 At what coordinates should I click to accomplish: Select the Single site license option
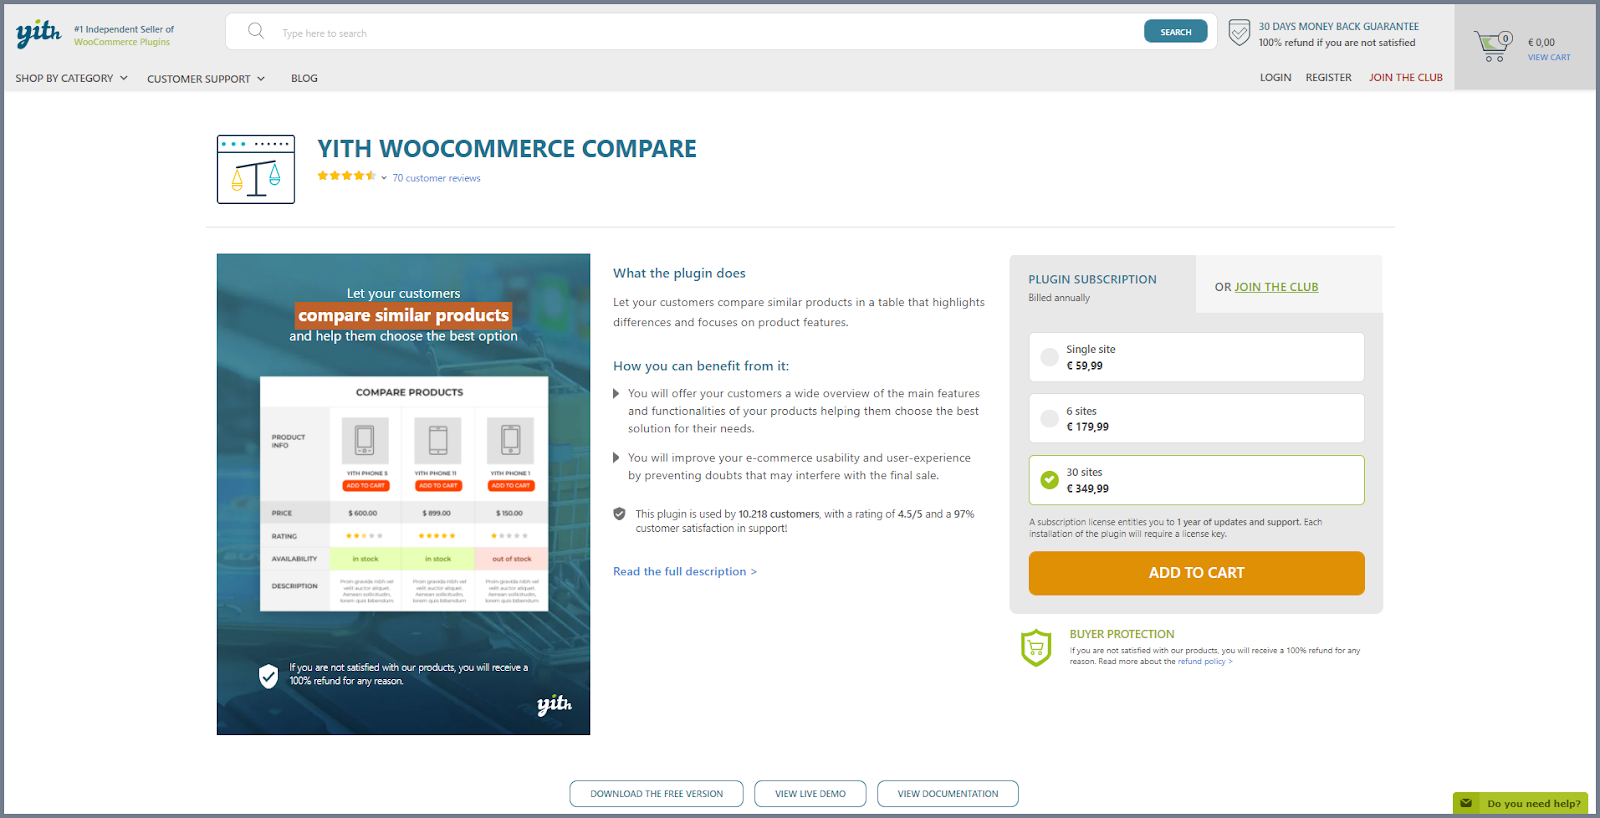pyautogui.click(x=1196, y=357)
